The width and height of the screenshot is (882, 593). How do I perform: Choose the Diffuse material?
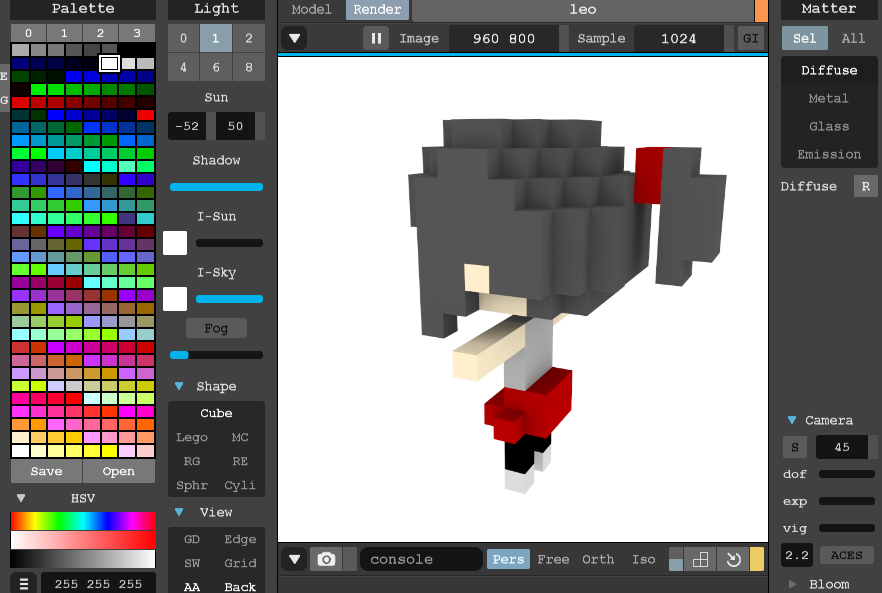[829, 70]
